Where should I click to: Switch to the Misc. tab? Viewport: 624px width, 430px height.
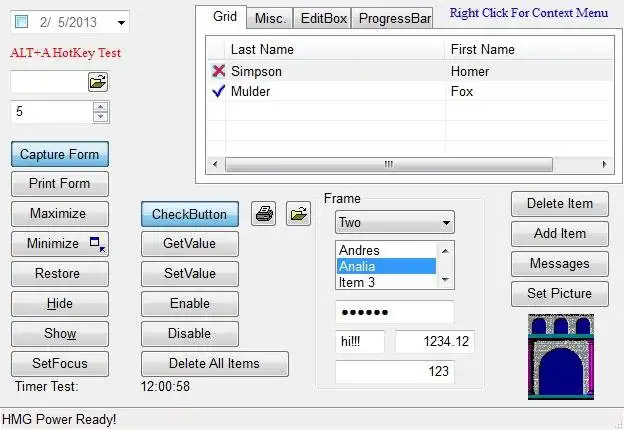[270, 18]
